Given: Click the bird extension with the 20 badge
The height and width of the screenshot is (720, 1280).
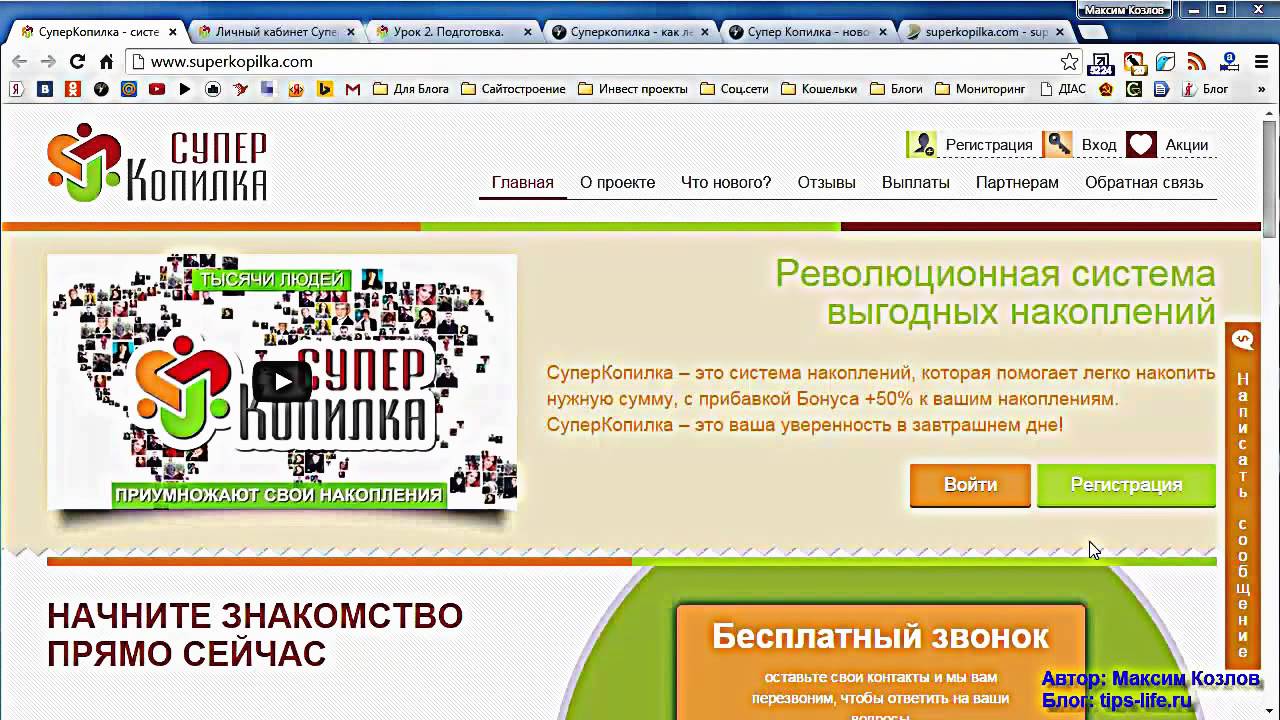Looking at the screenshot, I should [1133, 63].
